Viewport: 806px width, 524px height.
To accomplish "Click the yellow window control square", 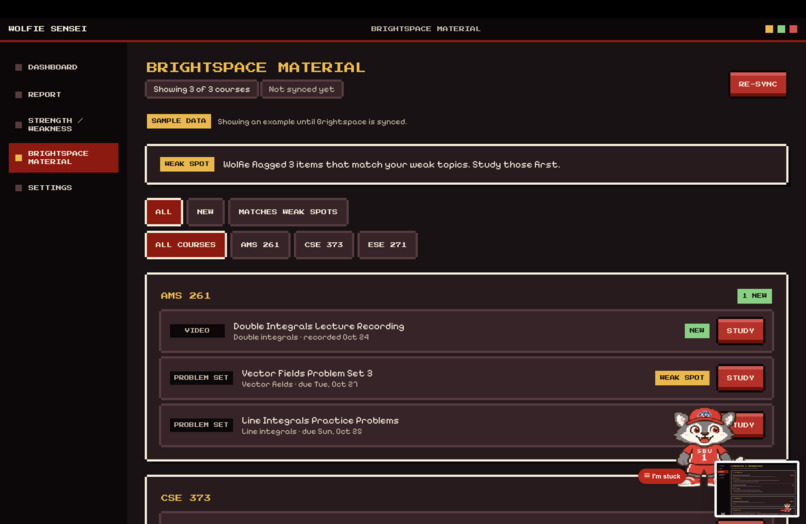I will tap(769, 29).
